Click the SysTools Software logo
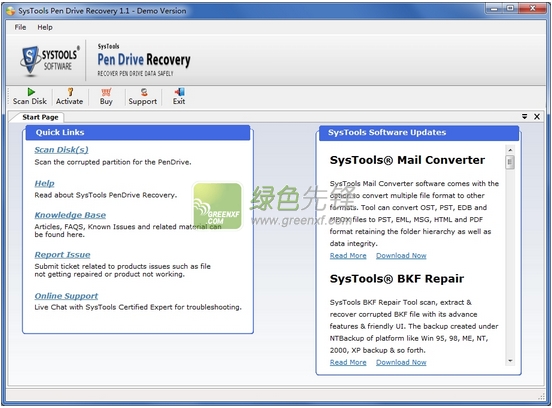Screen dimensions: 552x408 [50, 61]
